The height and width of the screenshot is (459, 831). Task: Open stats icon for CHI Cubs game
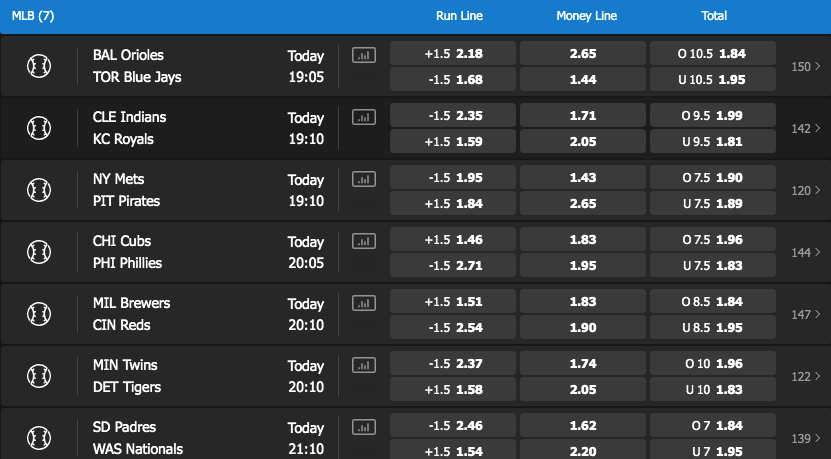point(364,241)
